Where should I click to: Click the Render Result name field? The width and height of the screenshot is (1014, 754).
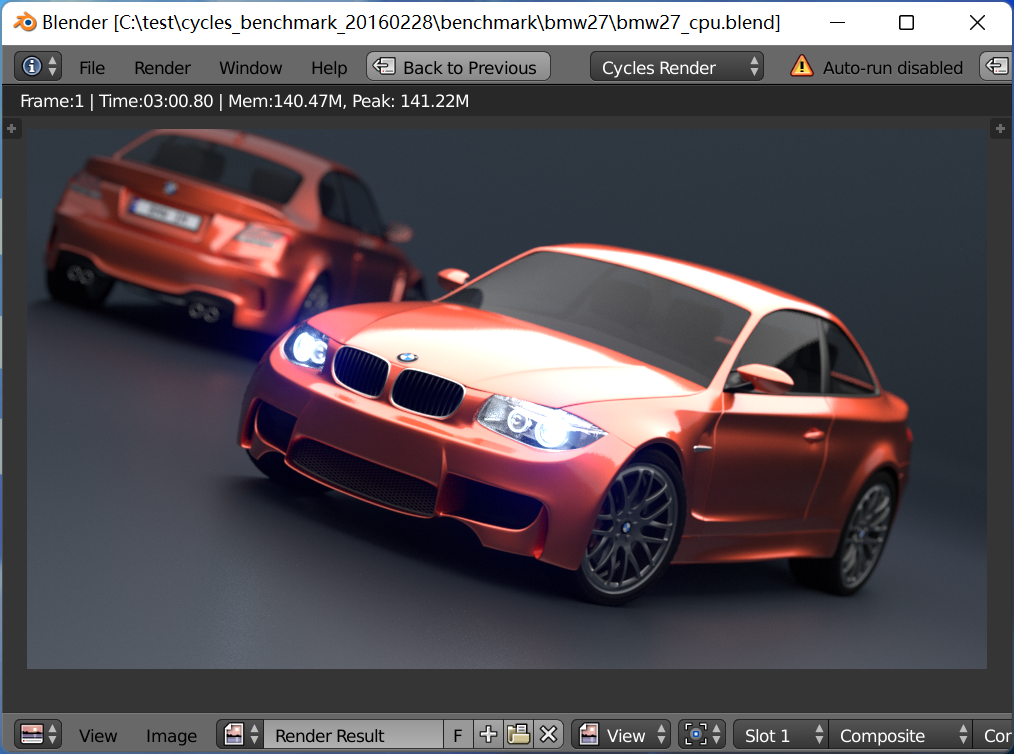353,735
